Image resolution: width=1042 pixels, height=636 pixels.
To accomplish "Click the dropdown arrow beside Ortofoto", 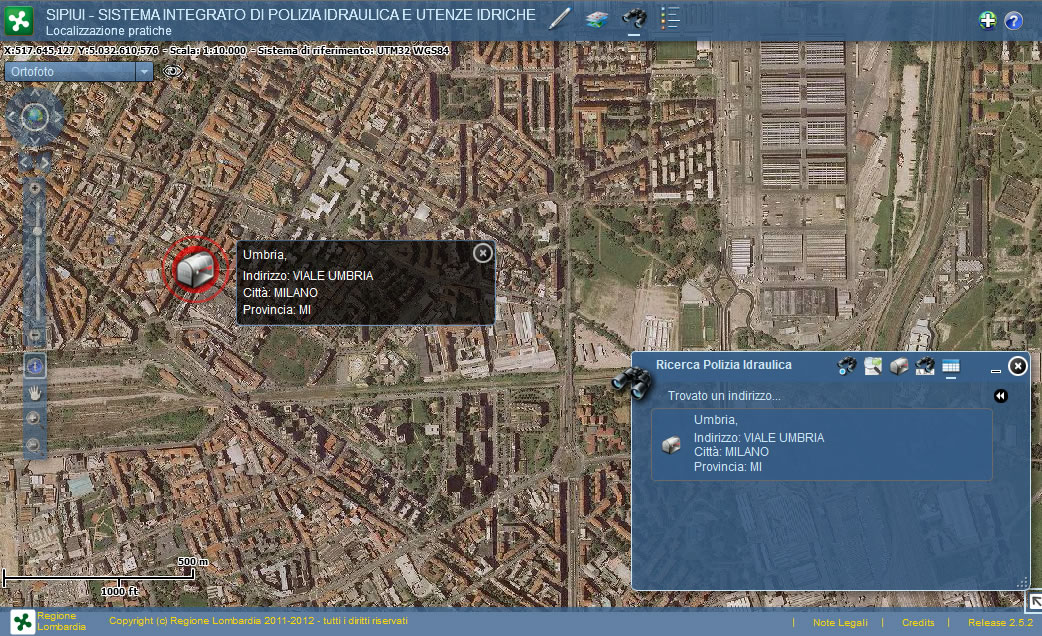I will [x=144, y=72].
